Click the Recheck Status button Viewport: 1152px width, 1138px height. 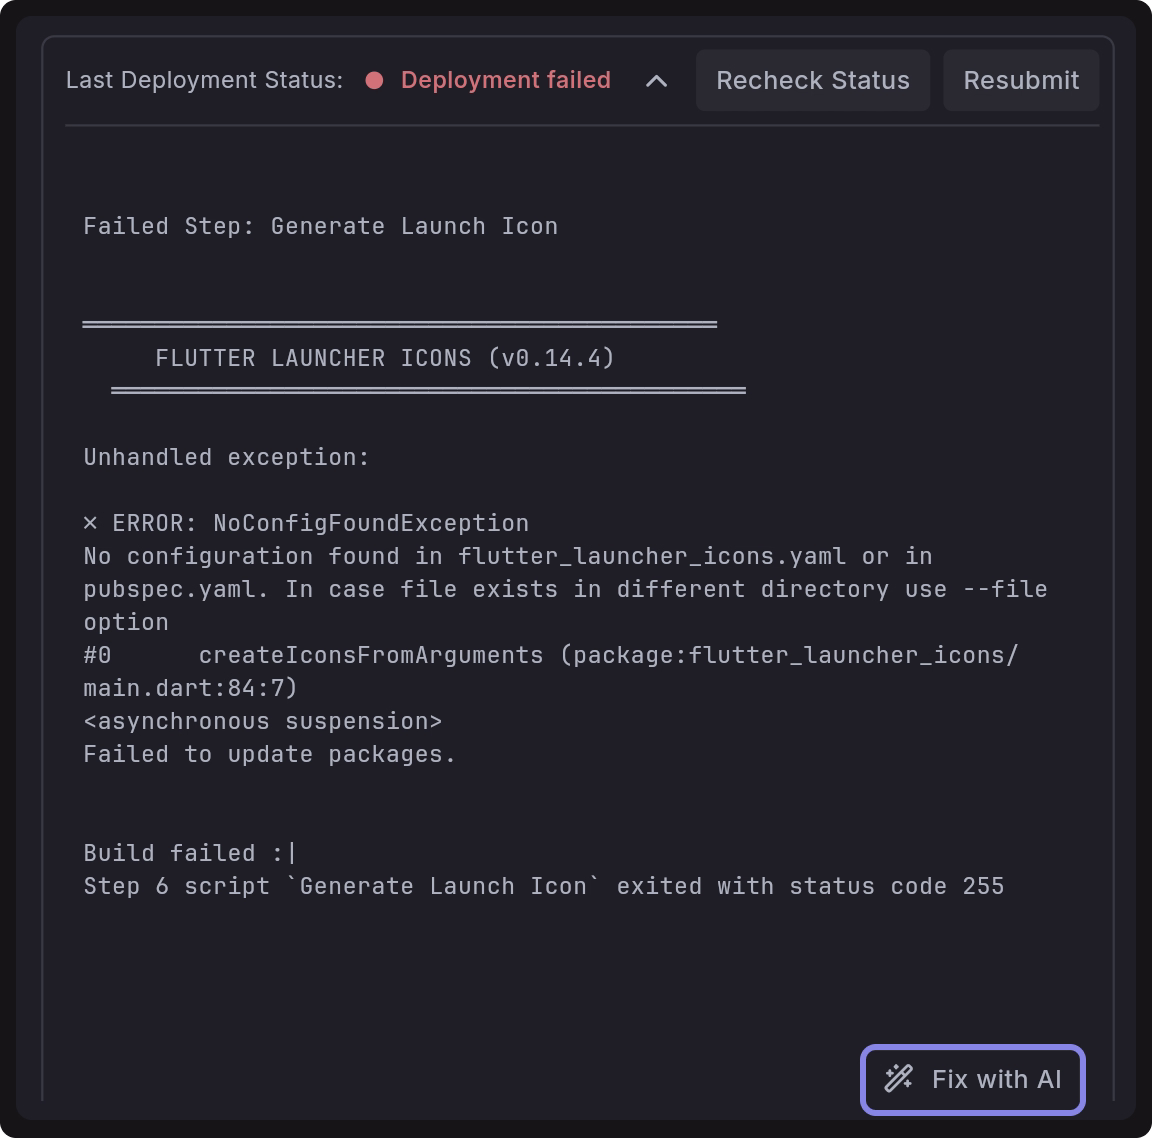tap(812, 80)
